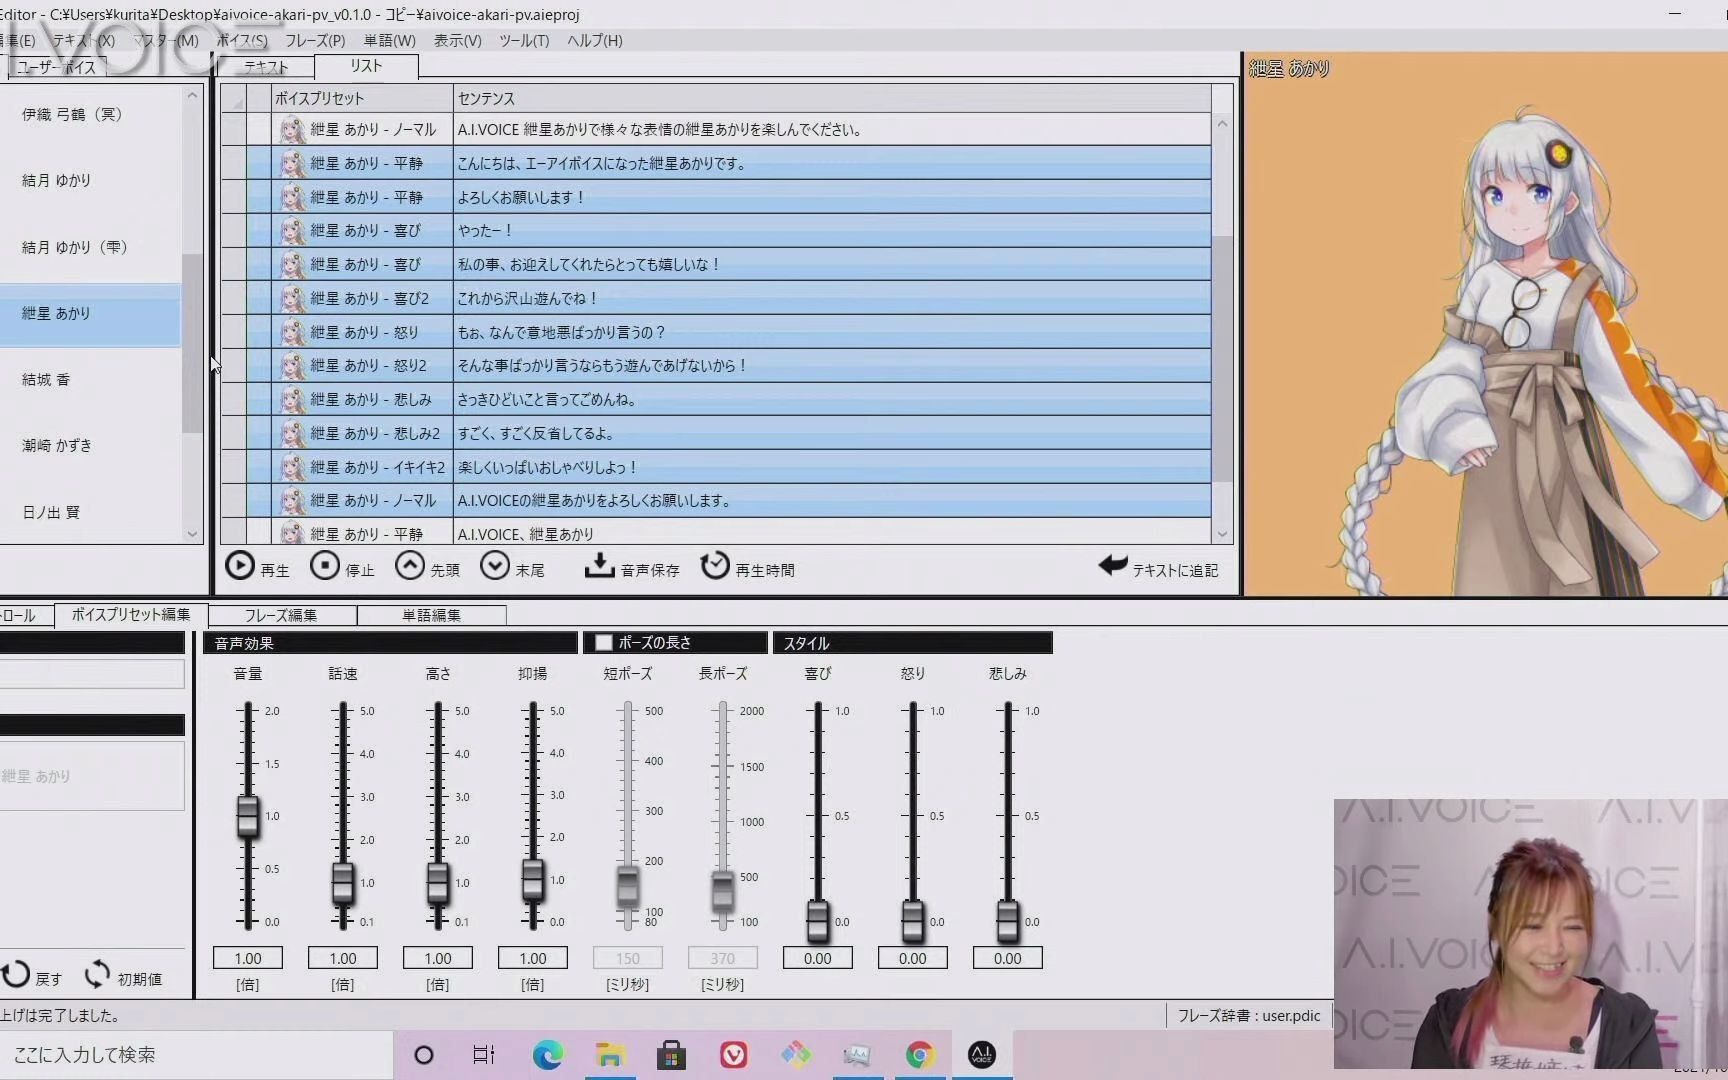This screenshot has height=1080, width=1728.
Task: Click the Cortana circle icon
Action: pyautogui.click(x=424, y=1055)
